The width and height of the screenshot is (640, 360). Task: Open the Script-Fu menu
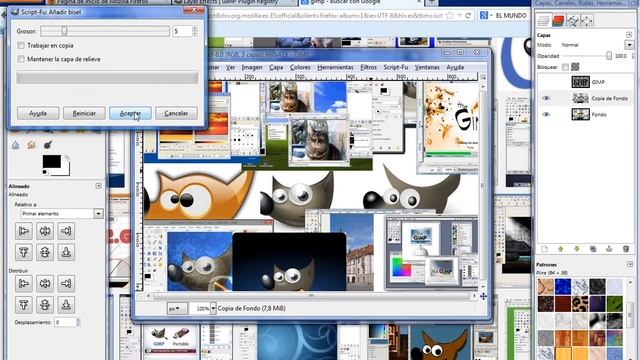(396, 67)
